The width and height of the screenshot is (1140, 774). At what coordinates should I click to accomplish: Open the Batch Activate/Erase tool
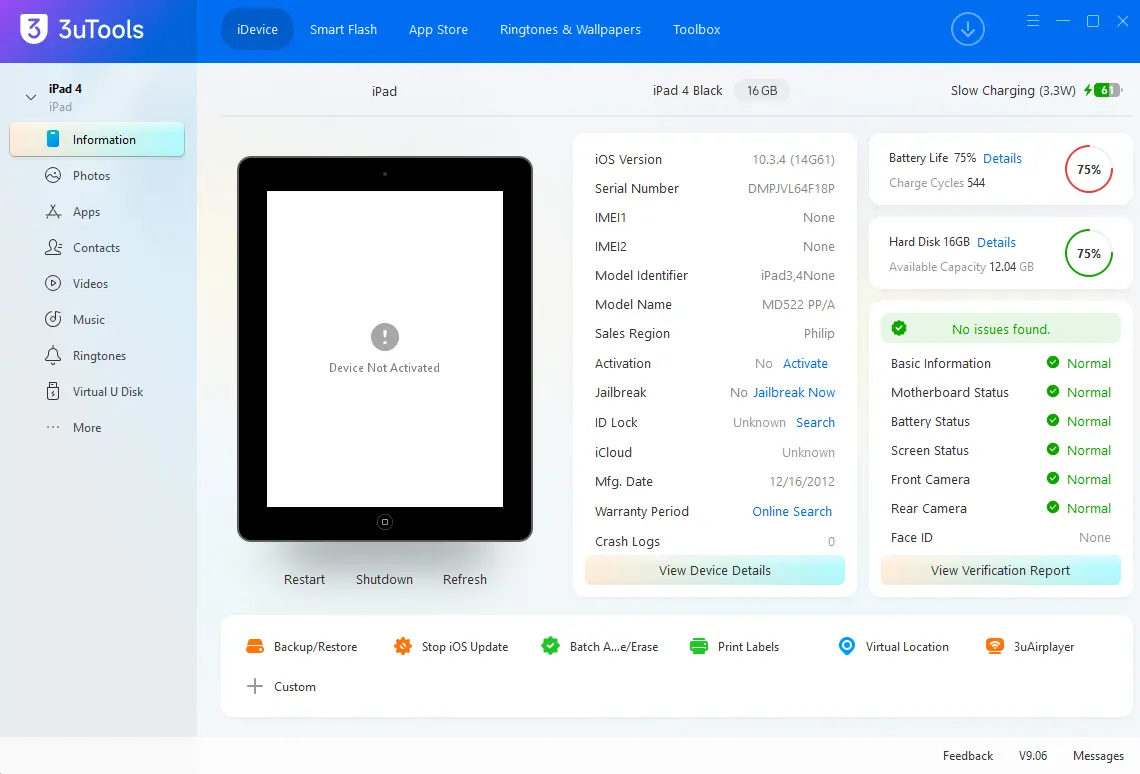[x=600, y=646]
